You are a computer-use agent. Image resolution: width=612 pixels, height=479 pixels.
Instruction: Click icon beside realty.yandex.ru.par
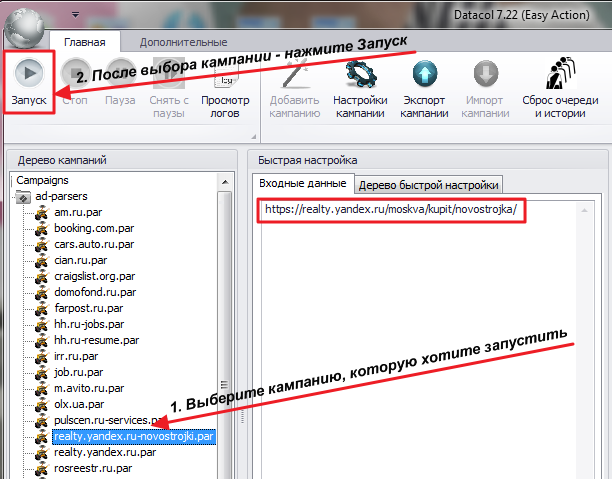pos(42,453)
